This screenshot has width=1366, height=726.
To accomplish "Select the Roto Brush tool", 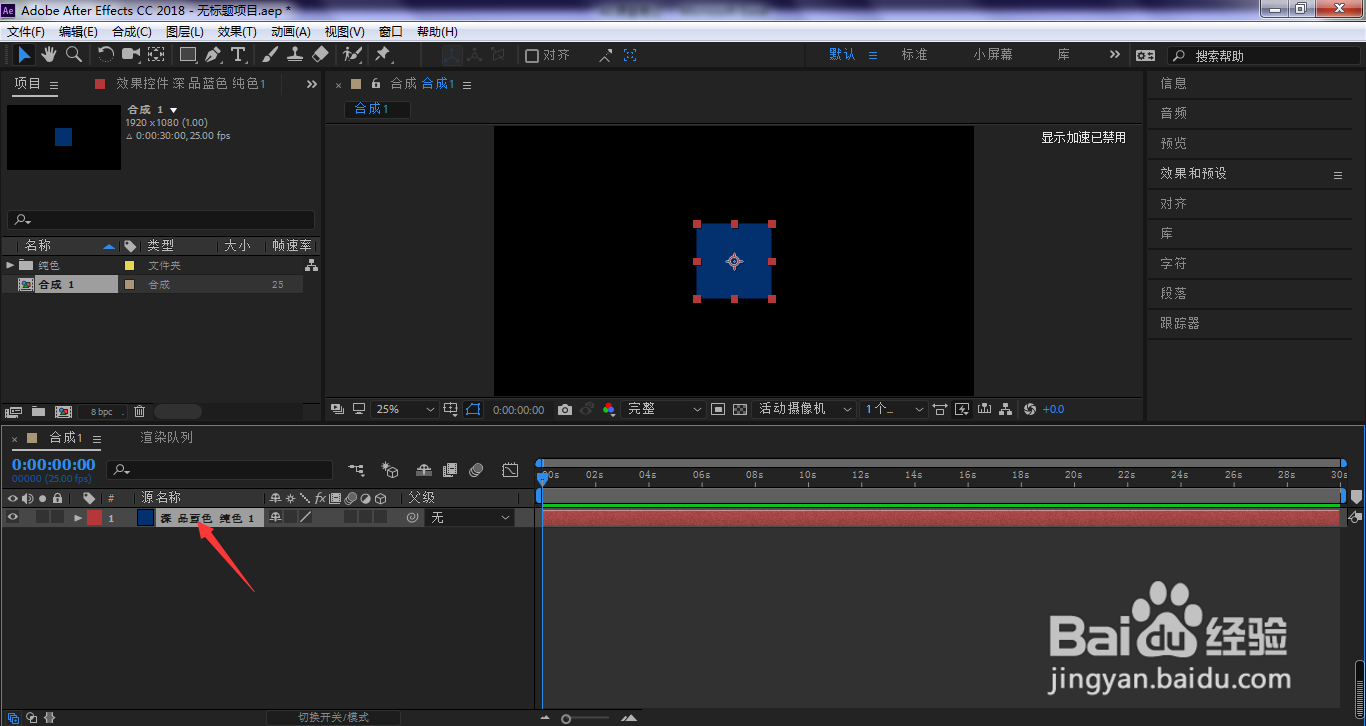I will tap(352, 55).
